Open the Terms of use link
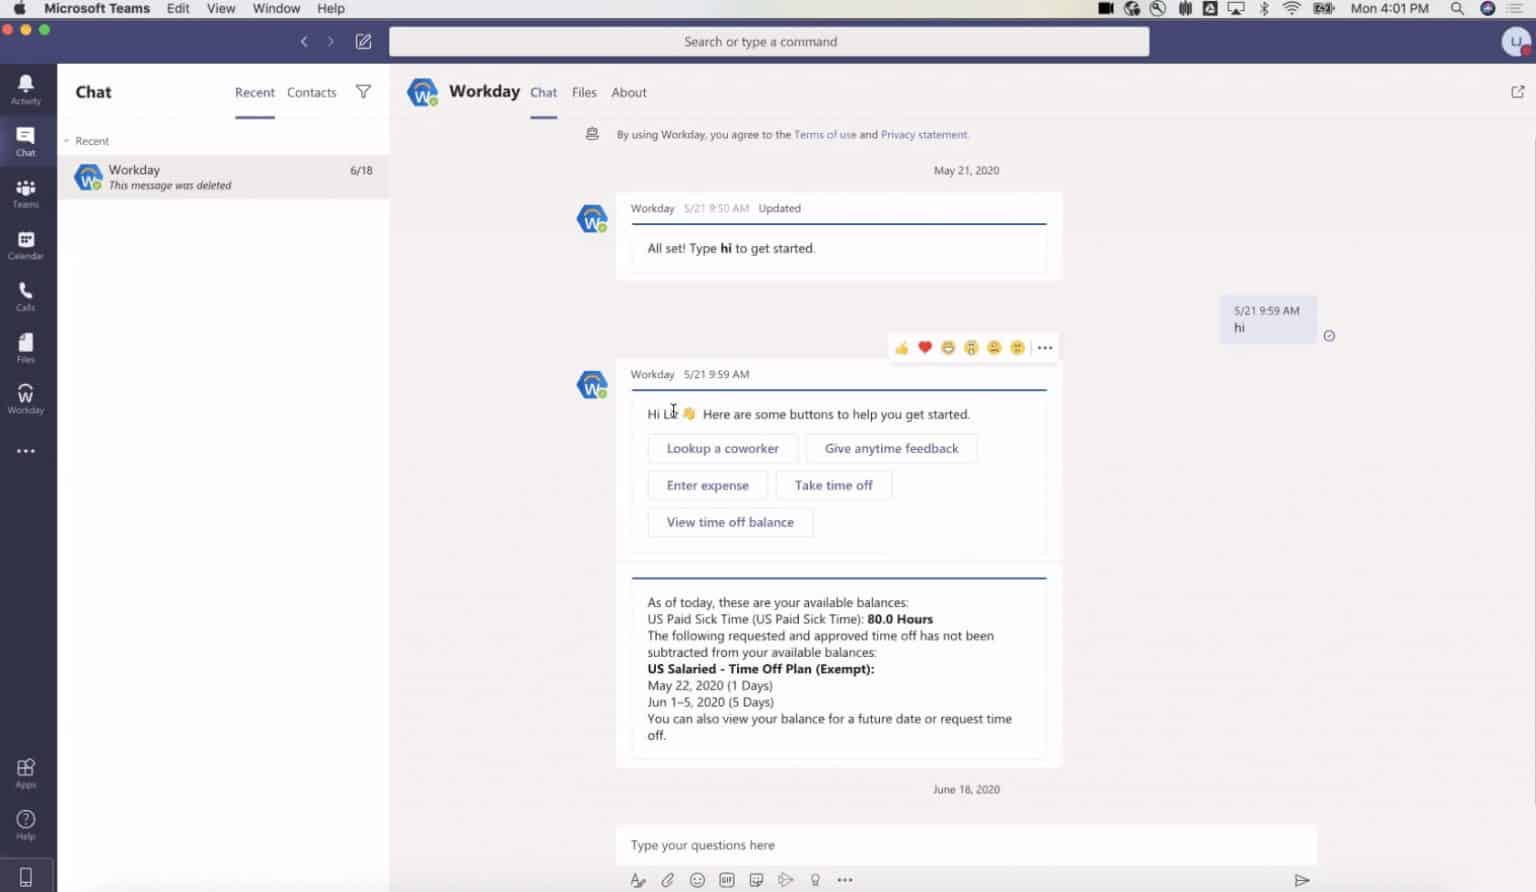Image resolution: width=1536 pixels, height=892 pixels. 825,134
